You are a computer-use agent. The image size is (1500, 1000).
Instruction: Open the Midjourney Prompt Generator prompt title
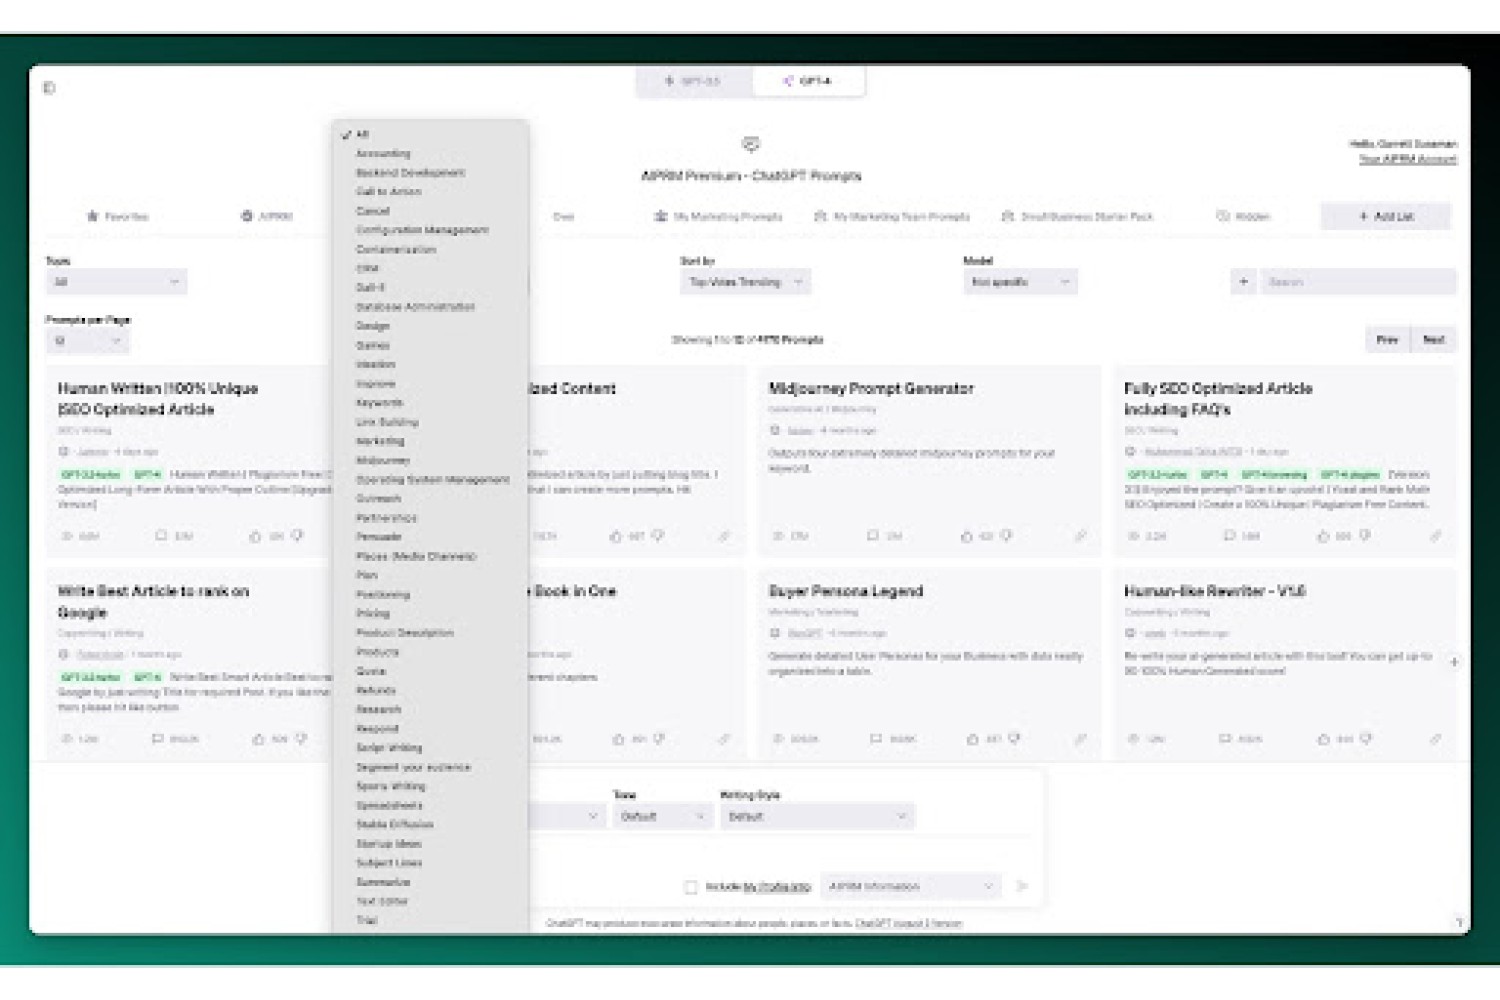(870, 389)
